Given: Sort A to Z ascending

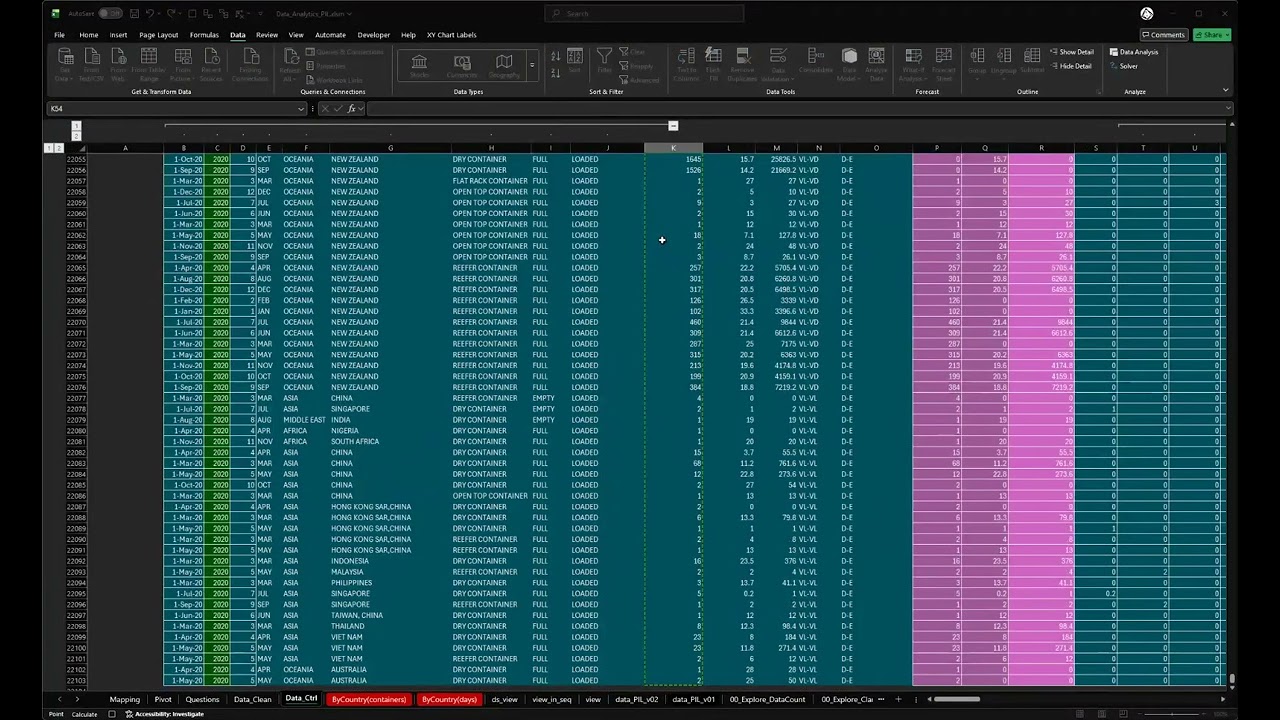Looking at the screenshot, I should [555, 54].
